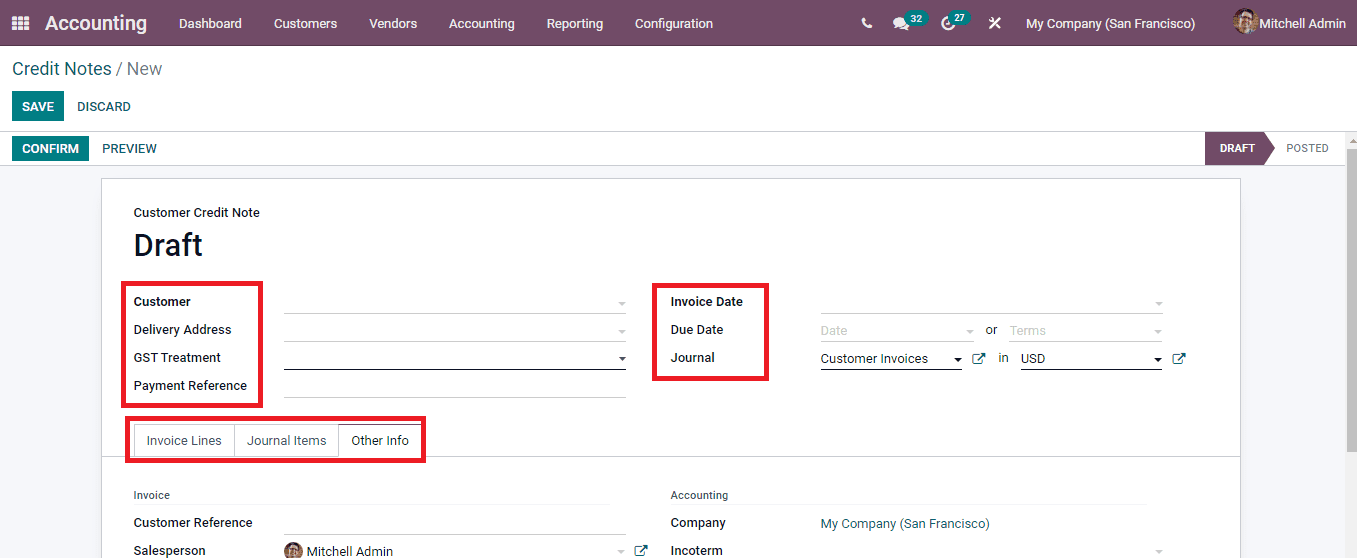Open external link icon next to USD currency
1357x558 pixels.
[x=1179, y=359]
